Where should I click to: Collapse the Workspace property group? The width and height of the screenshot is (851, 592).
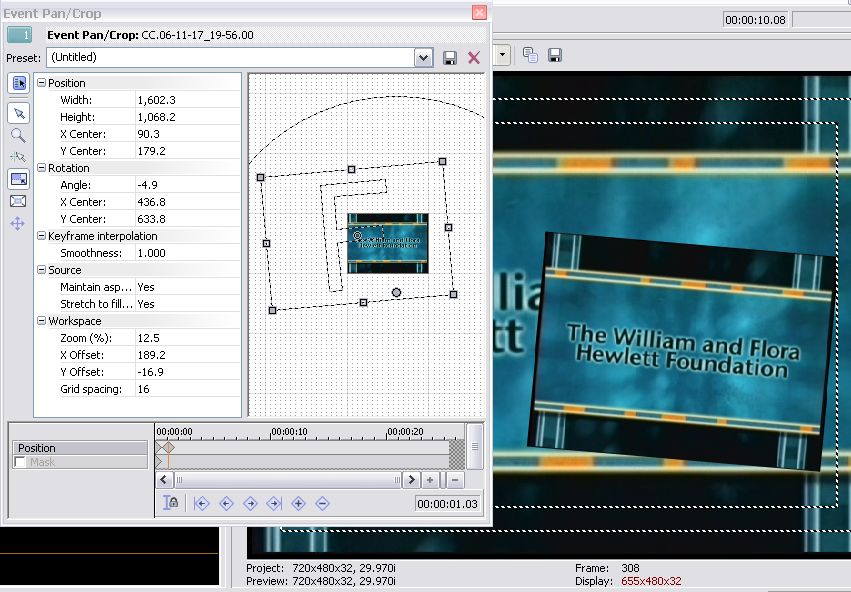(x=41, y=321)
